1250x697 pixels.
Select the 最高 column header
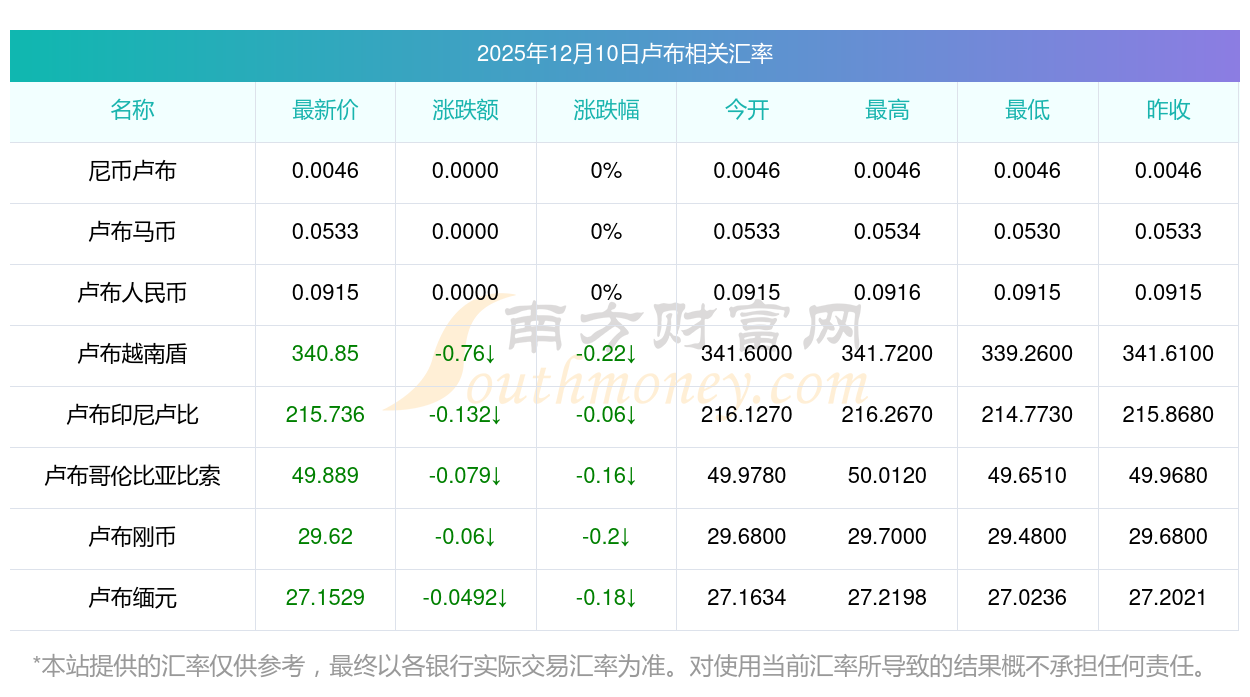[x=887, y=110]
